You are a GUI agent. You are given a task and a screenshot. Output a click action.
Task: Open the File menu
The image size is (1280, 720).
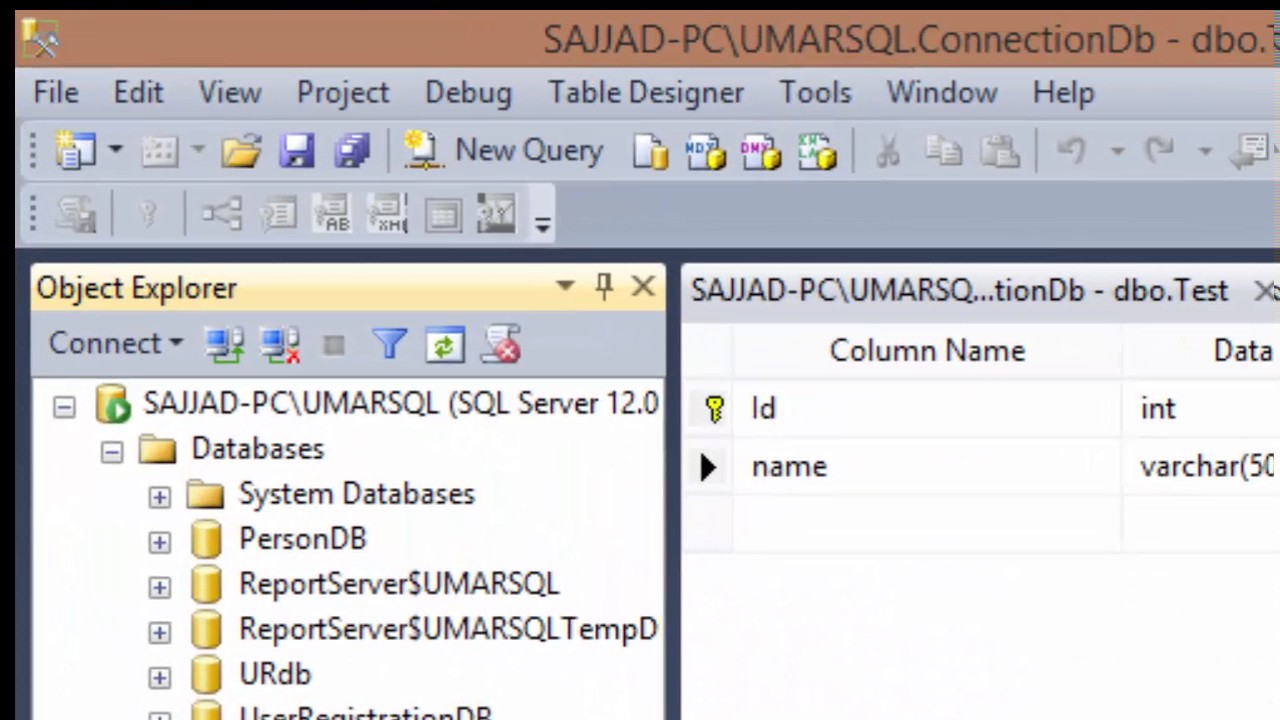pos(56,92)
